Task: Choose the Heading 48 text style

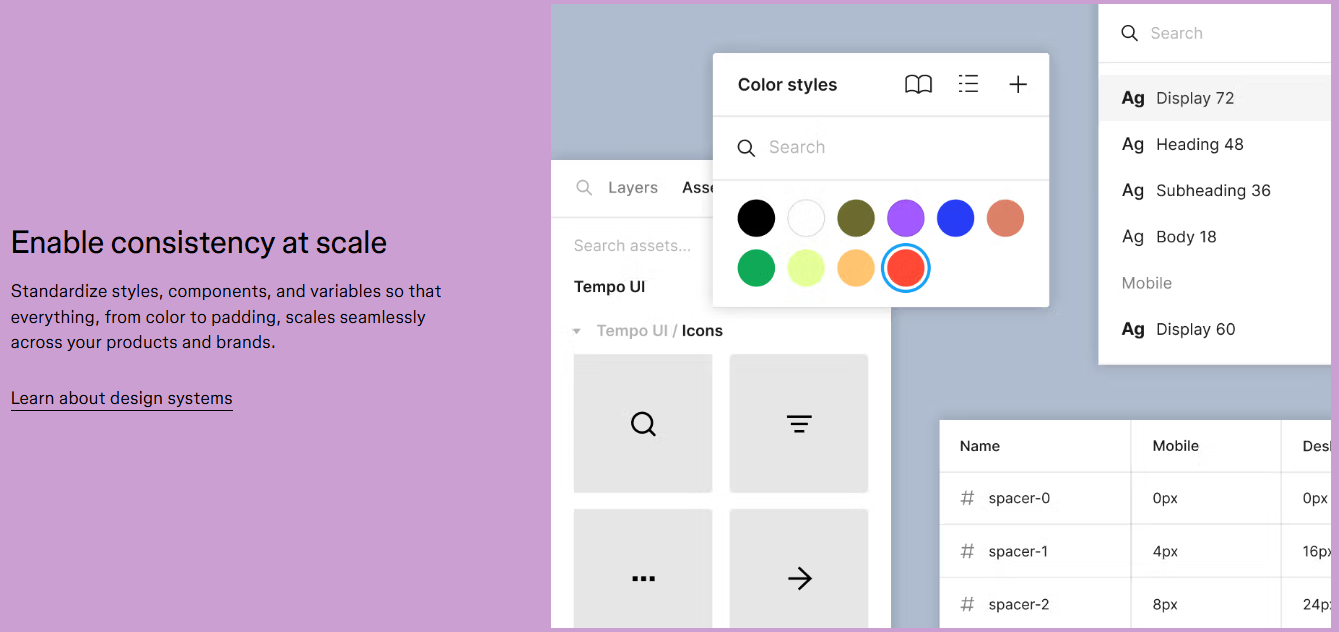Action: coord(1199,144)
